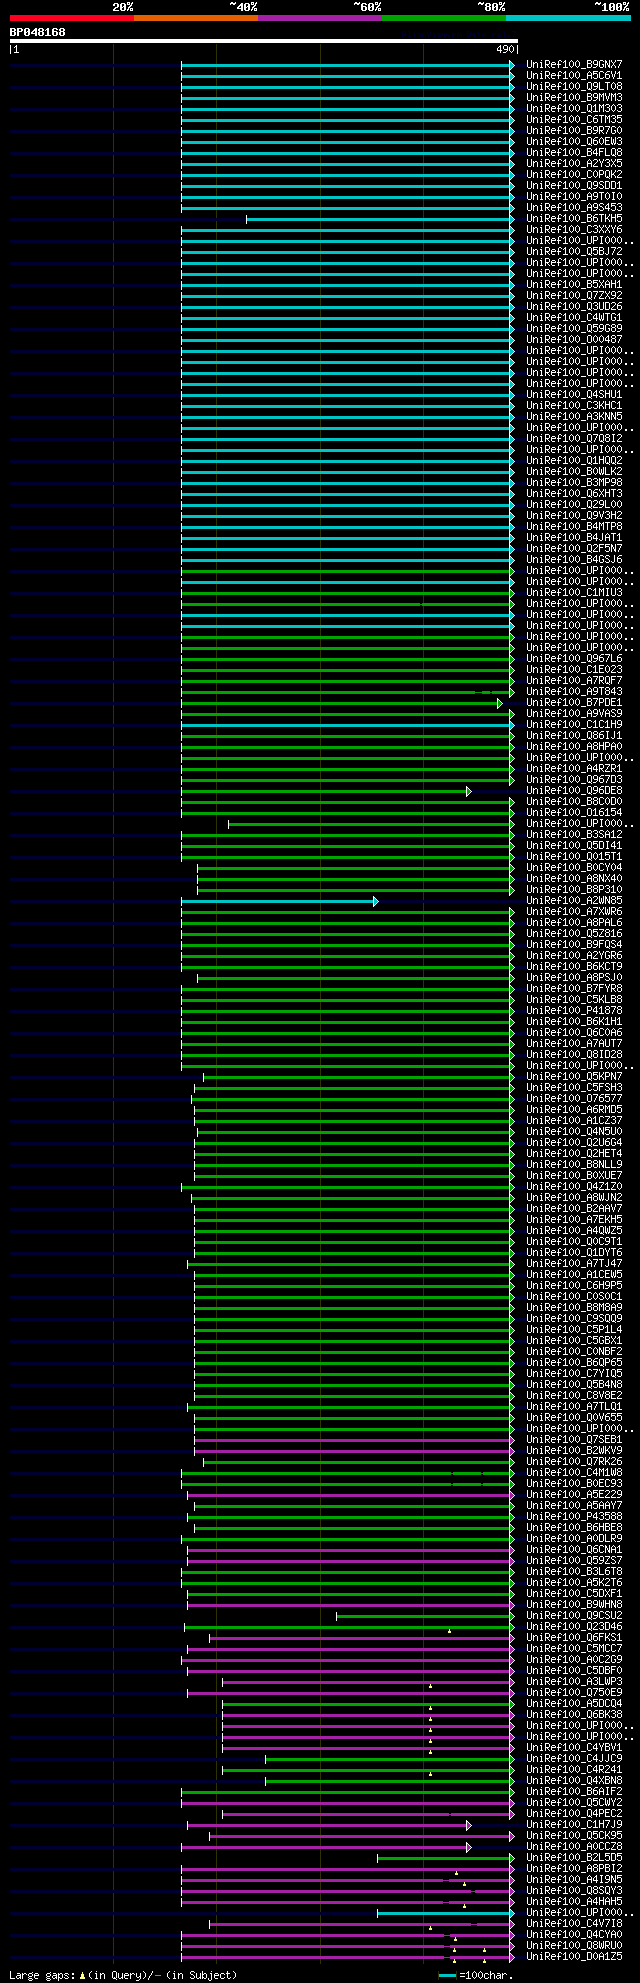
Task: Select label UniRef100_P41878
Action: point(574,1011)
